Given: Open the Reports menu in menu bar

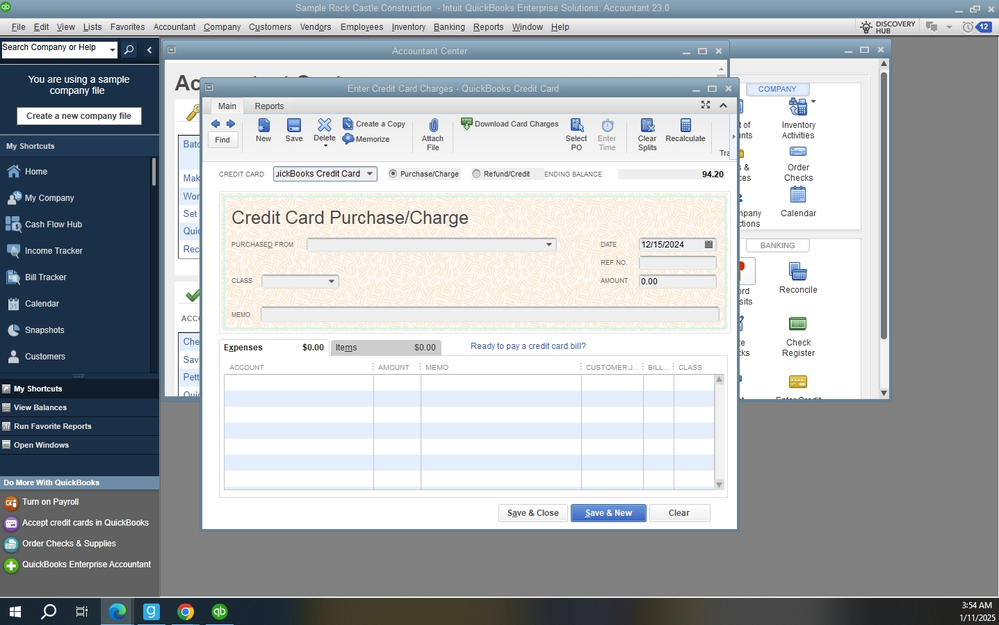Looking at the screenshot, I should coord(488,27).
